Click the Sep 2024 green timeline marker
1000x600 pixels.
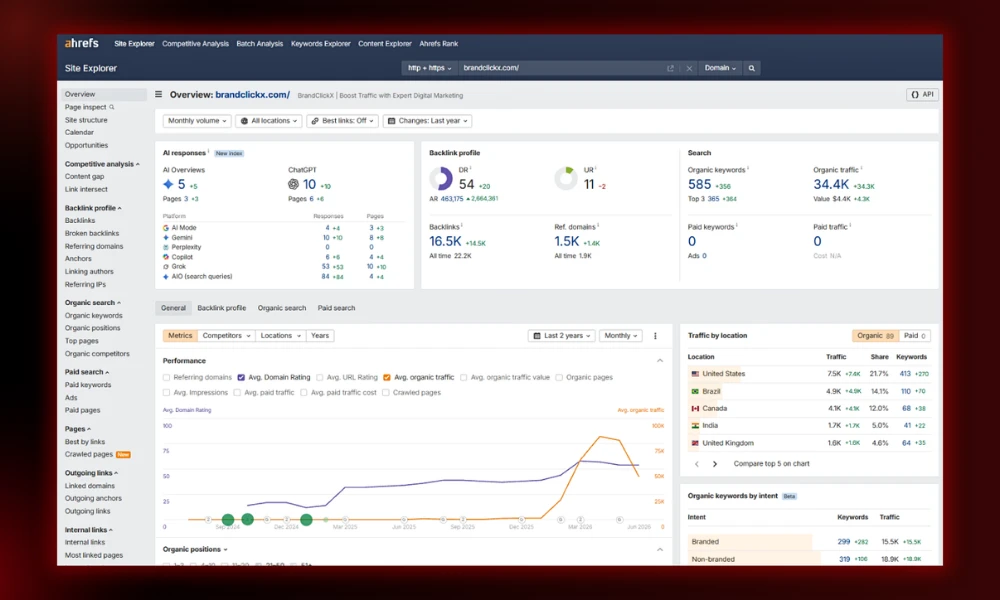tap(228, 520)
